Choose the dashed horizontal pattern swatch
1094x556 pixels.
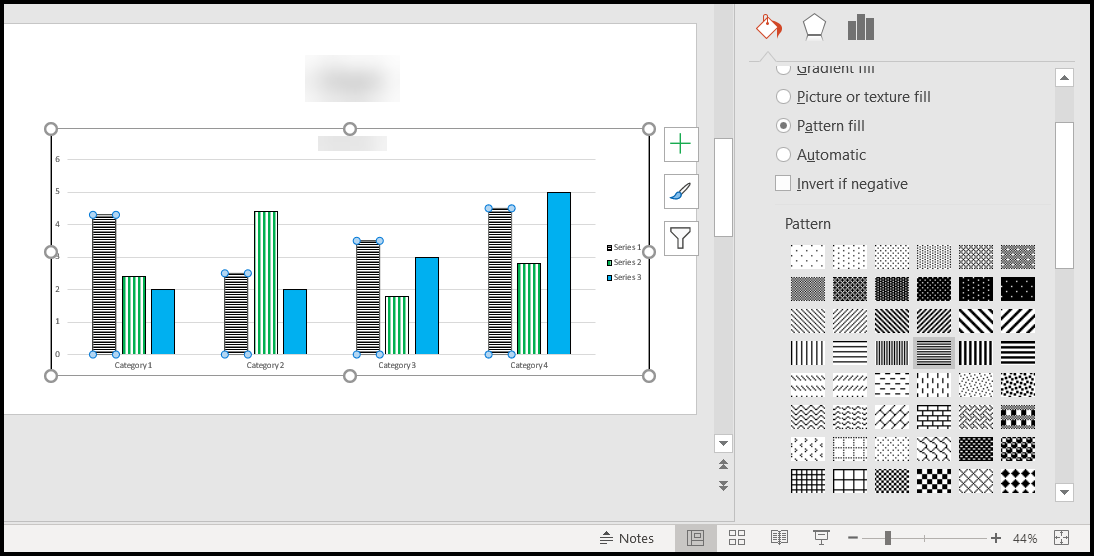892,385
